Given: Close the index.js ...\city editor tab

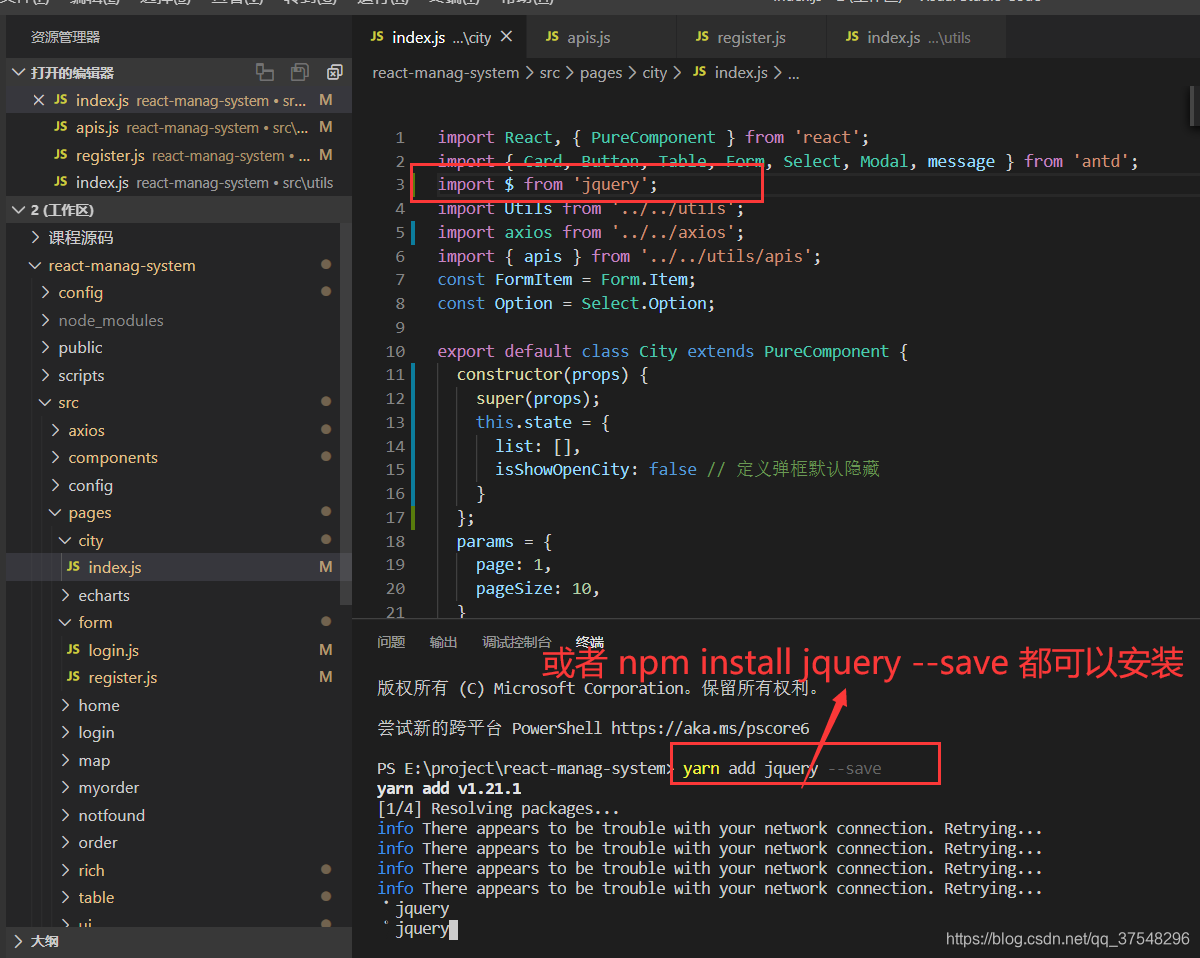Looking at the screenshot, I should [506, 37].
